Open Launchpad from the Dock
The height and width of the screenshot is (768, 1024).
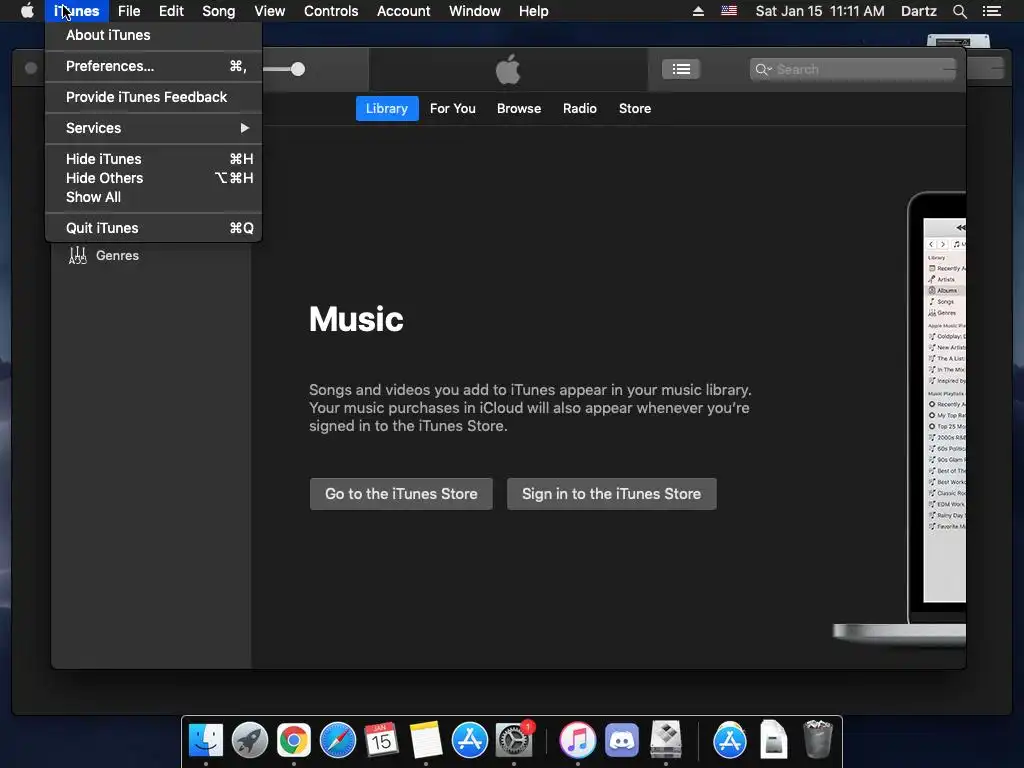(249, 740)
